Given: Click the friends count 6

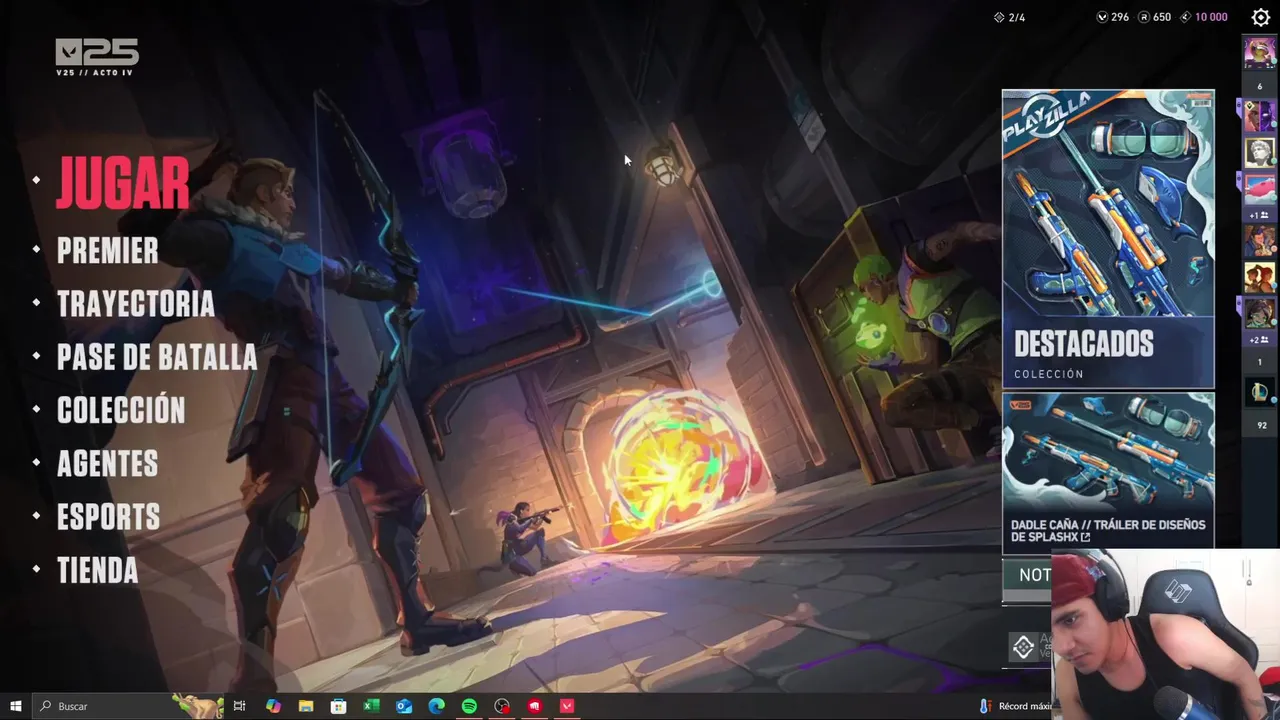Looking at the screenshot, I should click(x=1260, y=86).
